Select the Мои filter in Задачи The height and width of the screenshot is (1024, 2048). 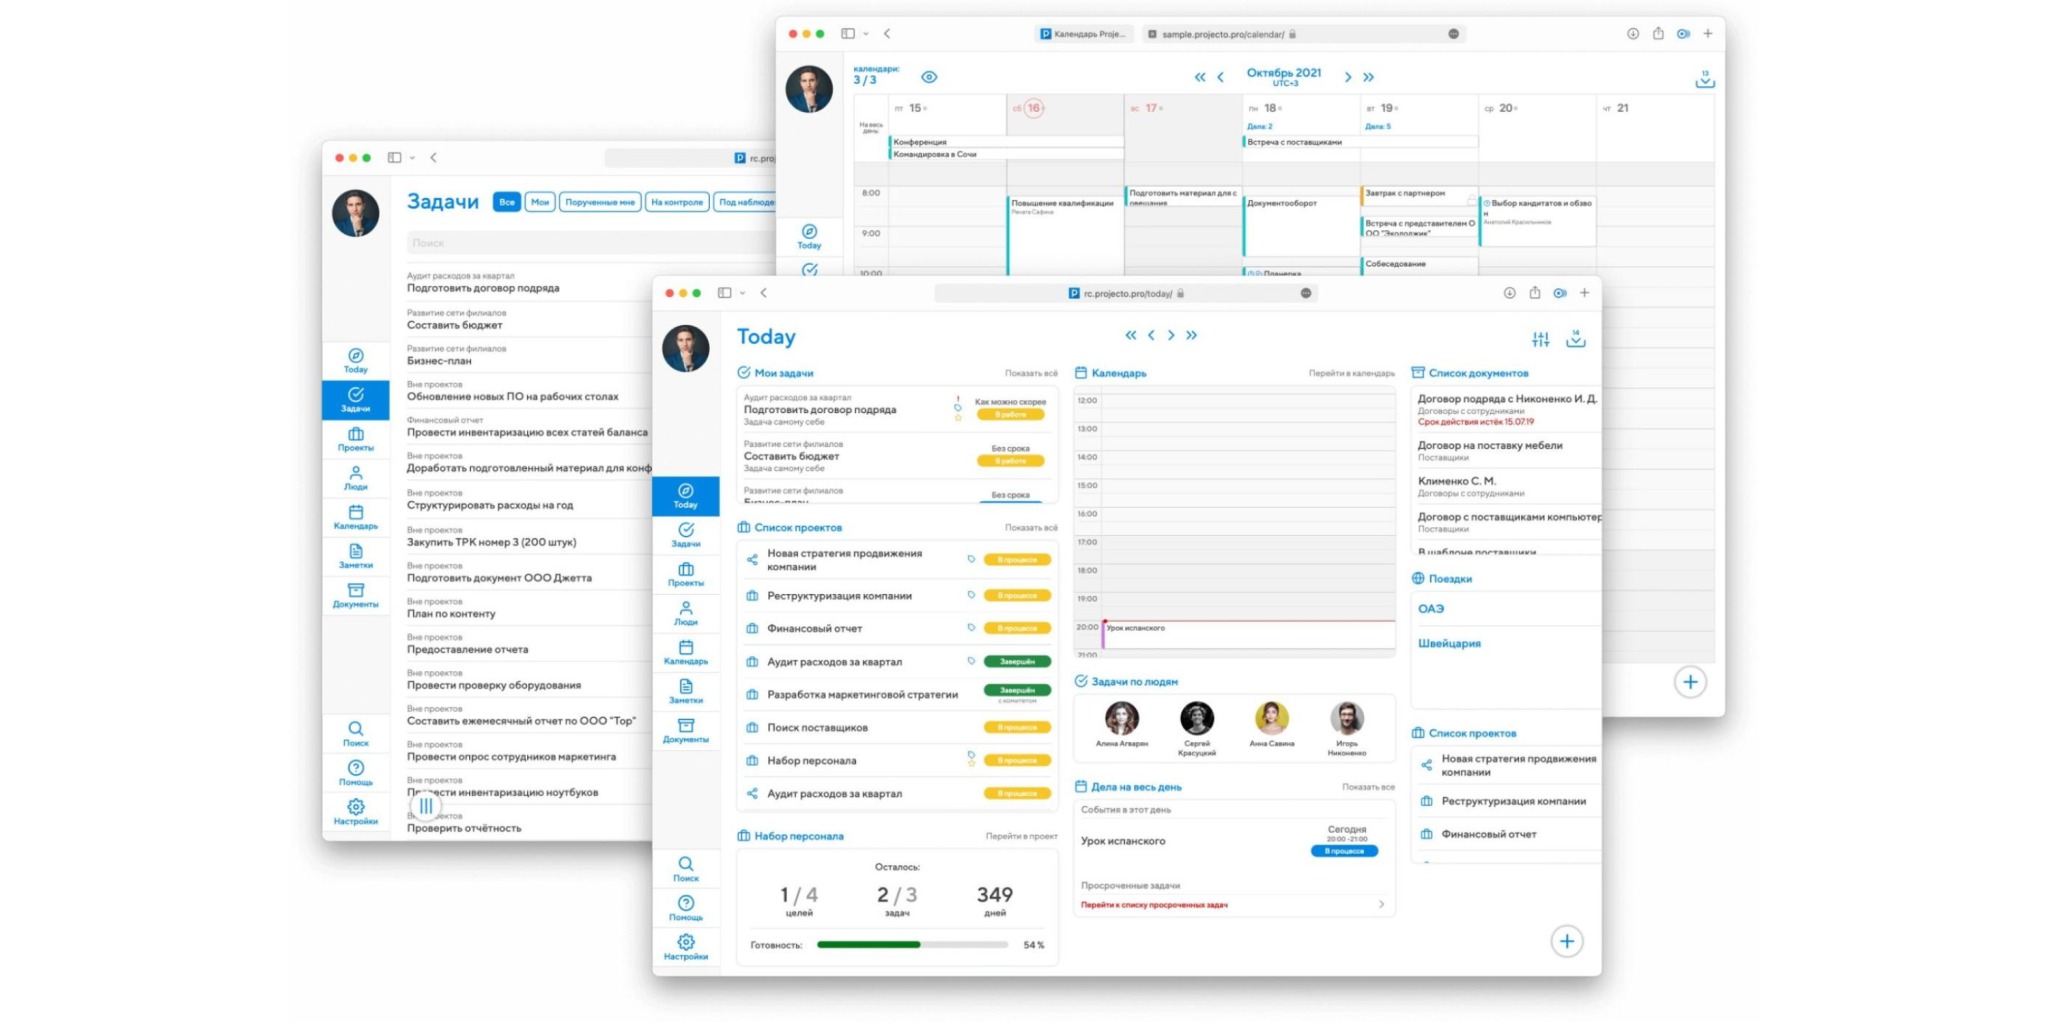pyautogui.click(x=540, y=202)
